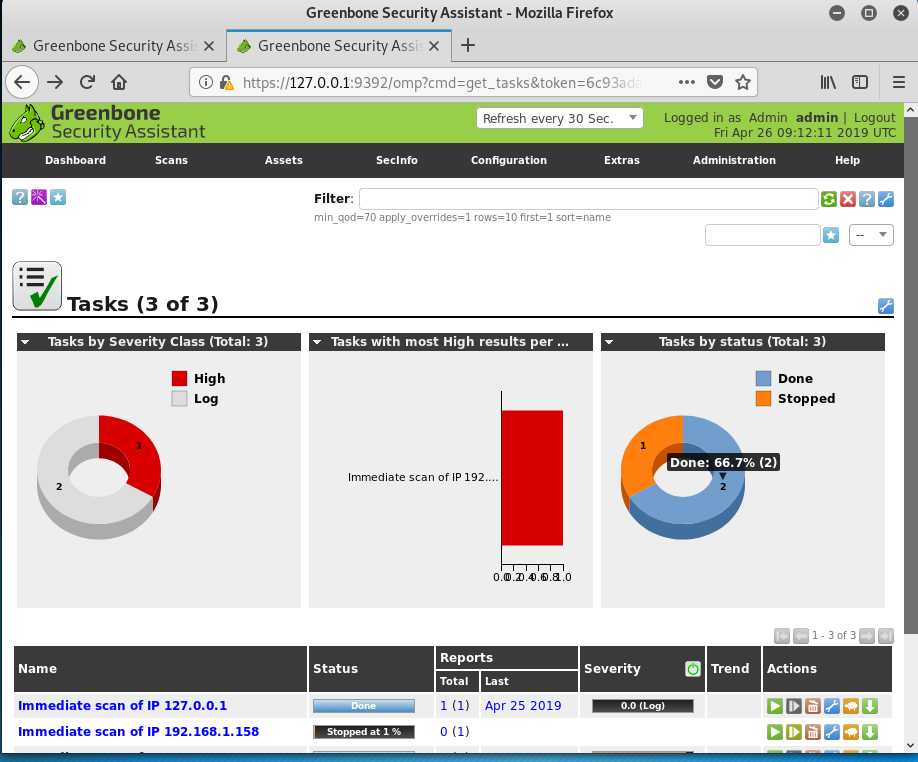
Task: Open a new Firefox tab
Action: (x=467, y=45)
